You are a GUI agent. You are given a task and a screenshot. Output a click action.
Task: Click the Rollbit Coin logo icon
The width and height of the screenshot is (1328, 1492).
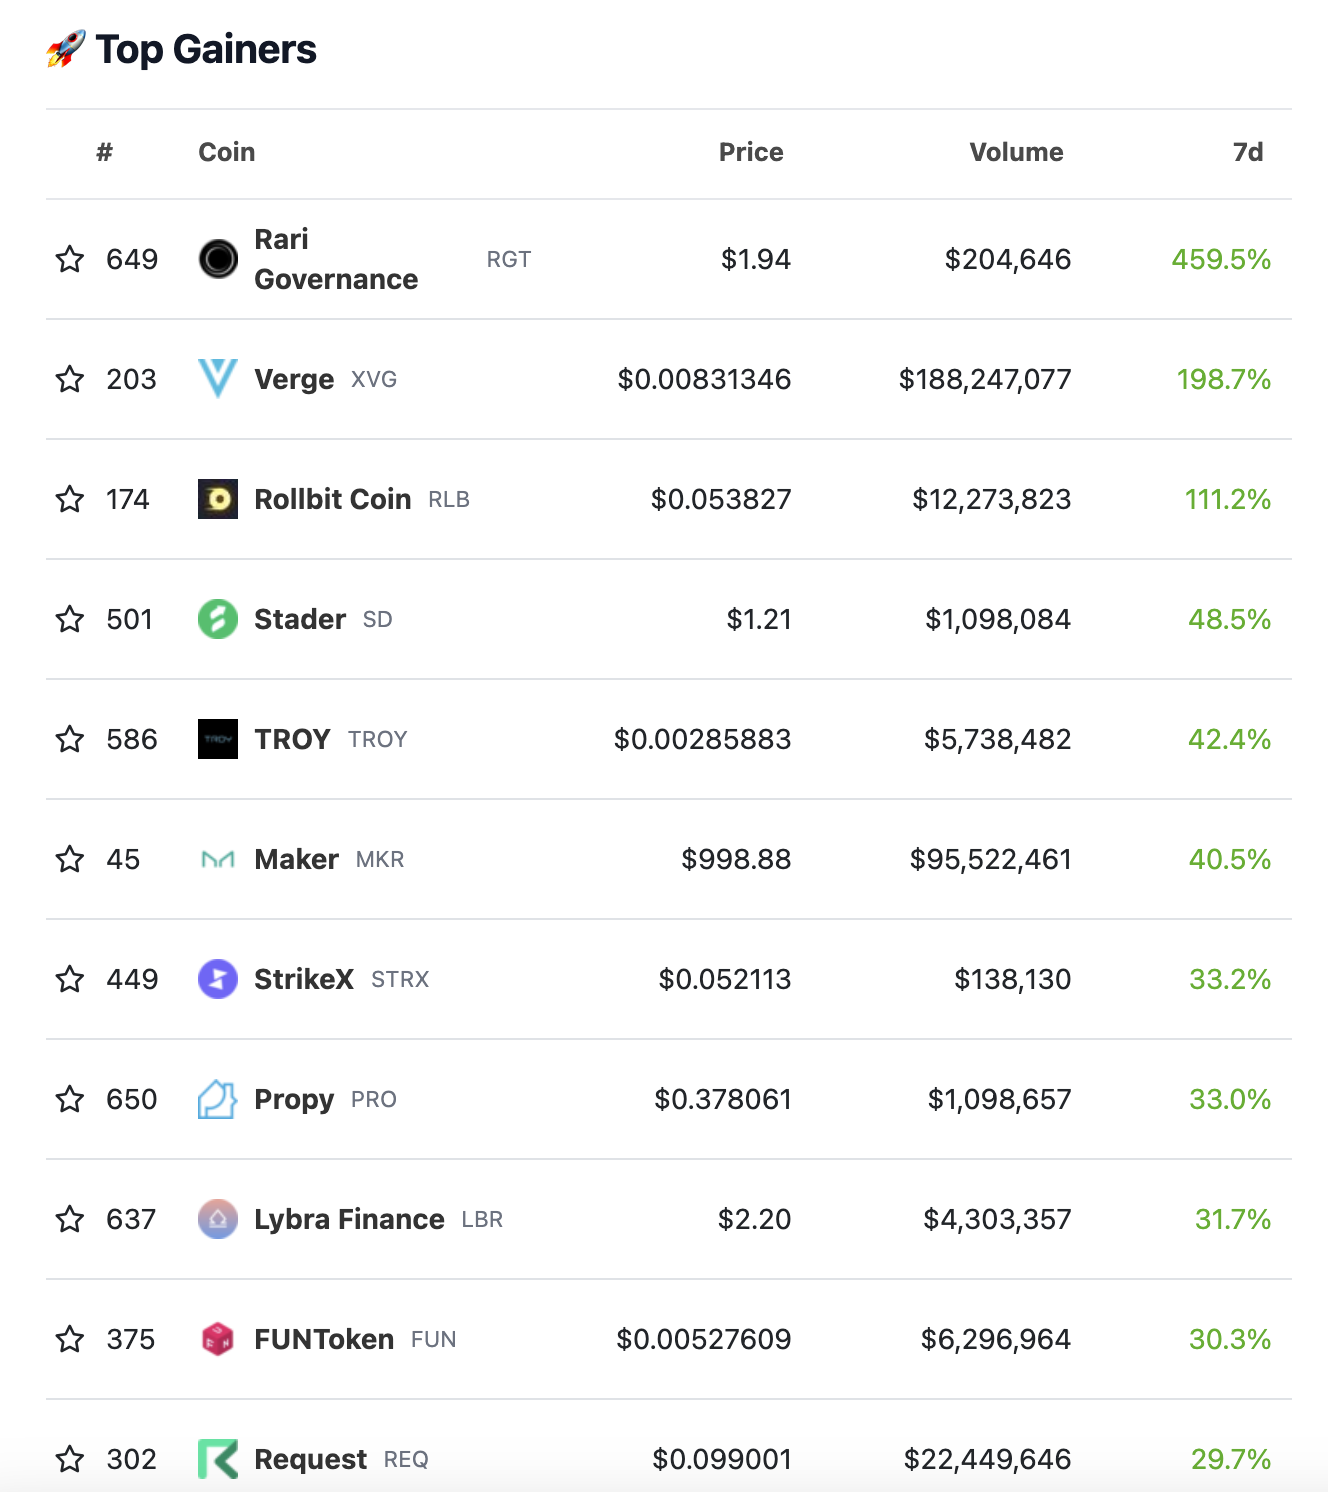coord(218,499)
